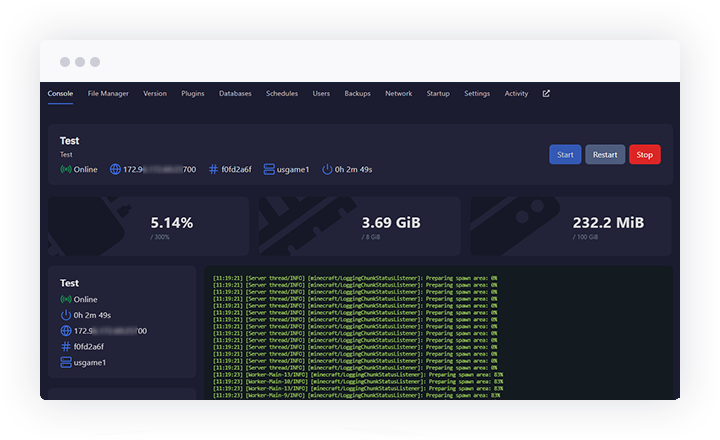Click the header Test server title
720x440 pixels.
pos(69,141)
